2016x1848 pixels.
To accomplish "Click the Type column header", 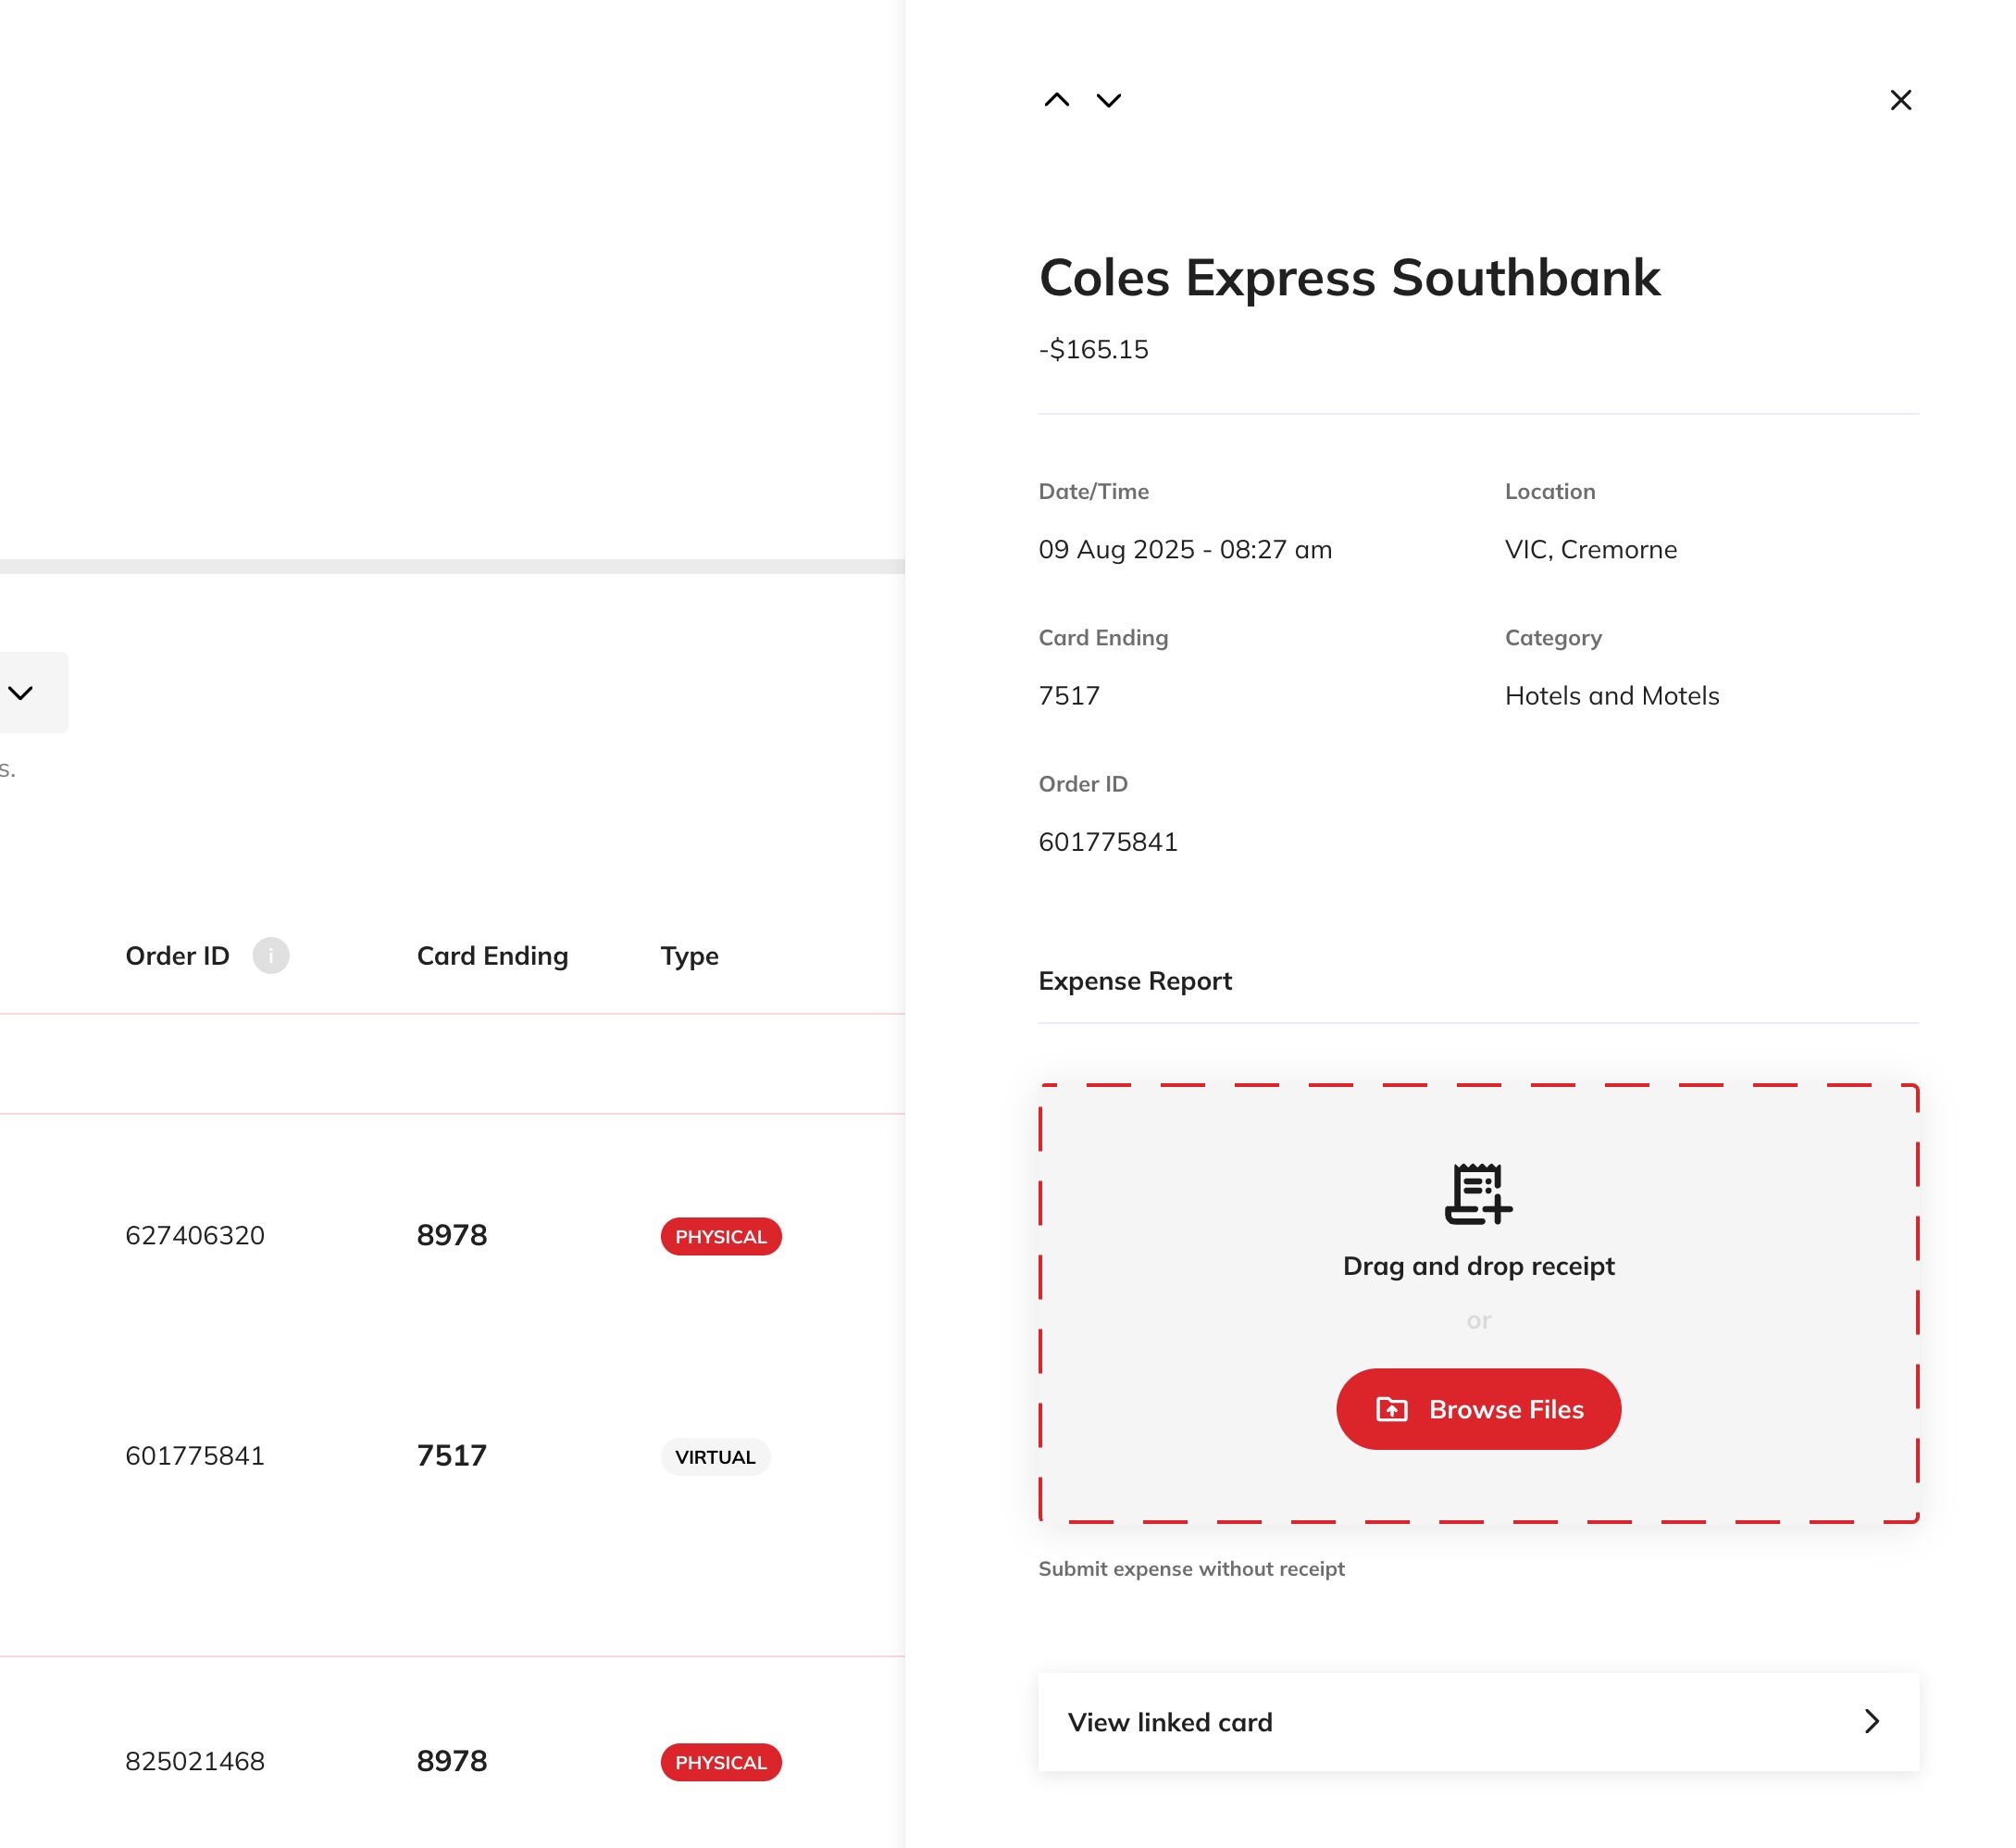I will pos(688,955).
